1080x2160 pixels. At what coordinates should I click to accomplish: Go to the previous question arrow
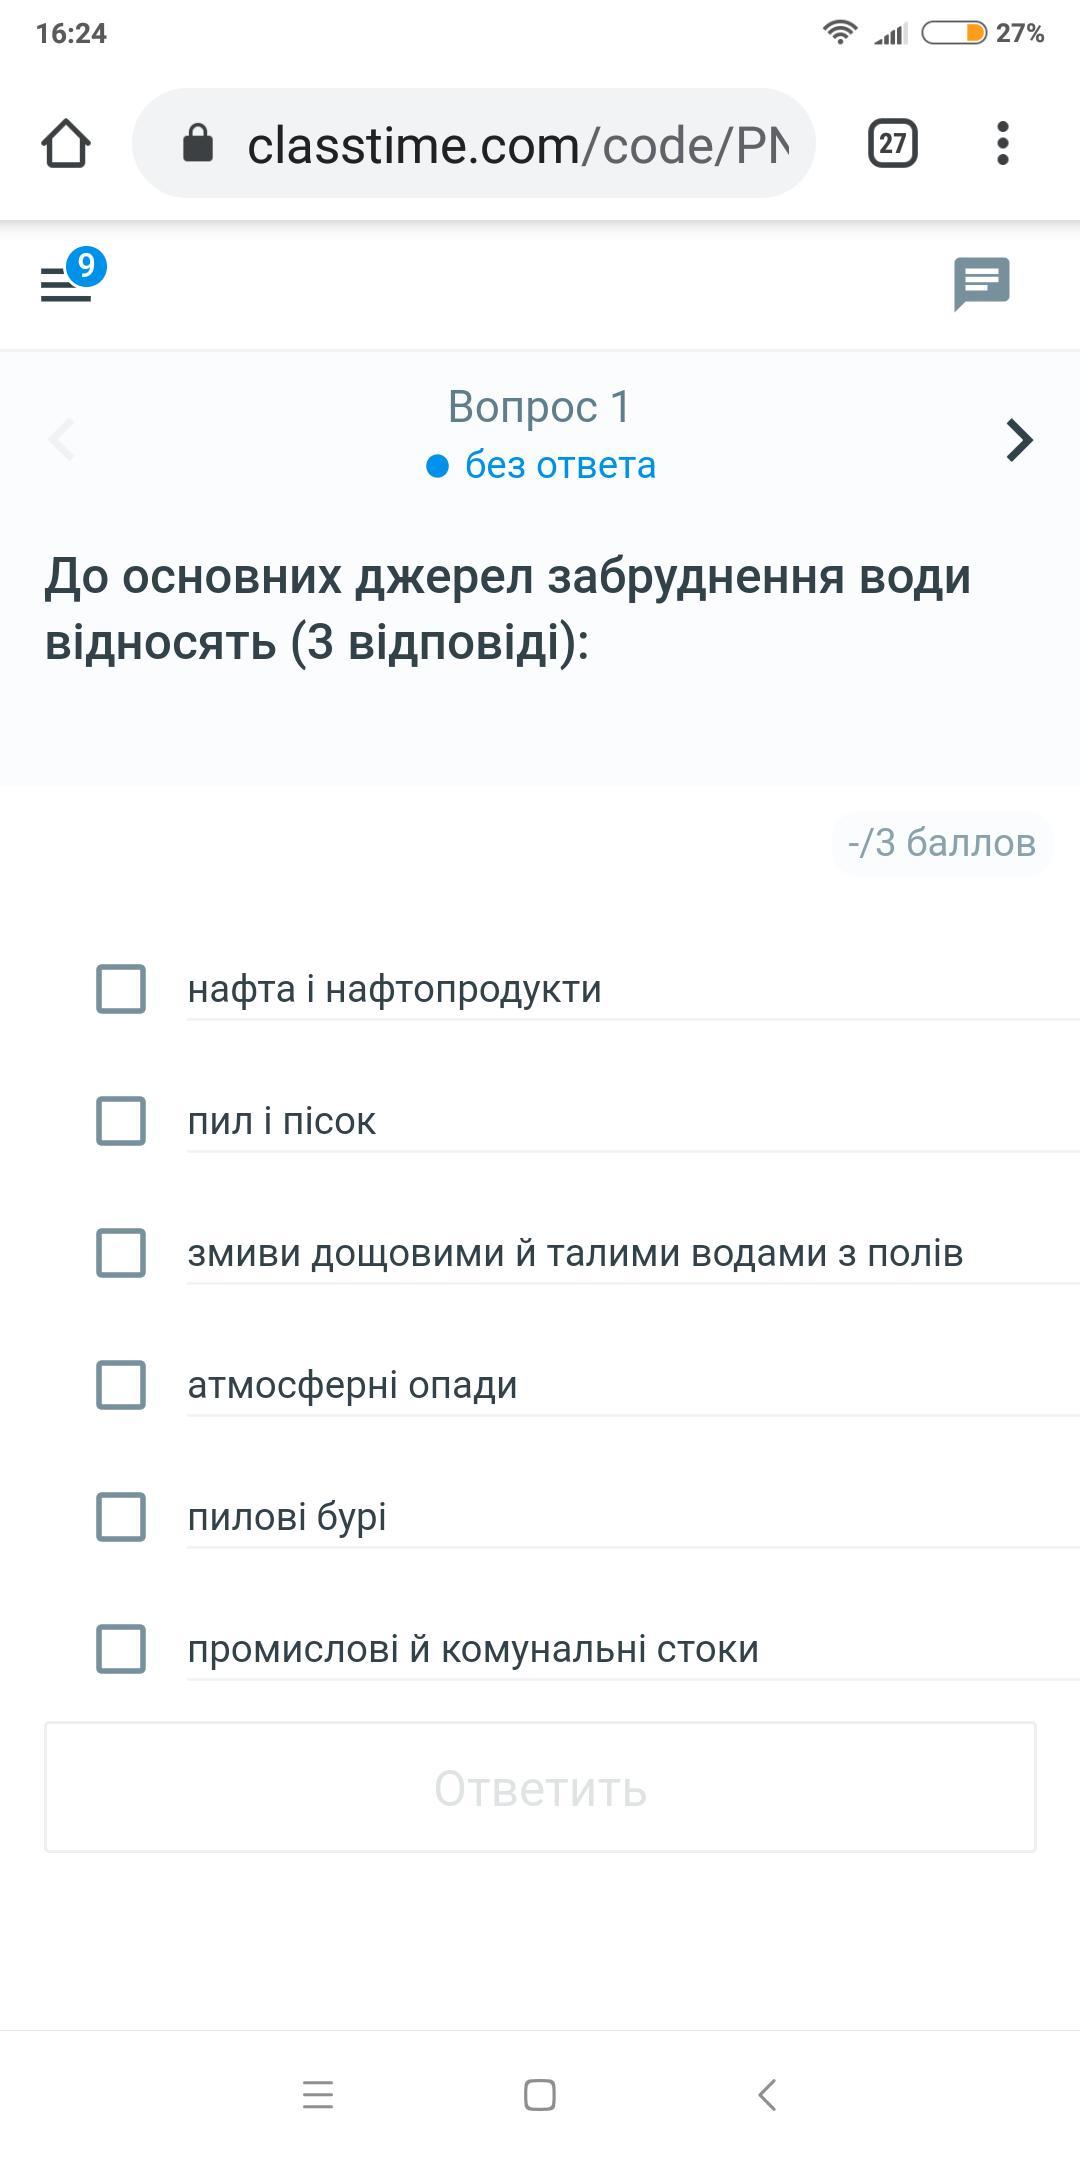click(62, 439)
